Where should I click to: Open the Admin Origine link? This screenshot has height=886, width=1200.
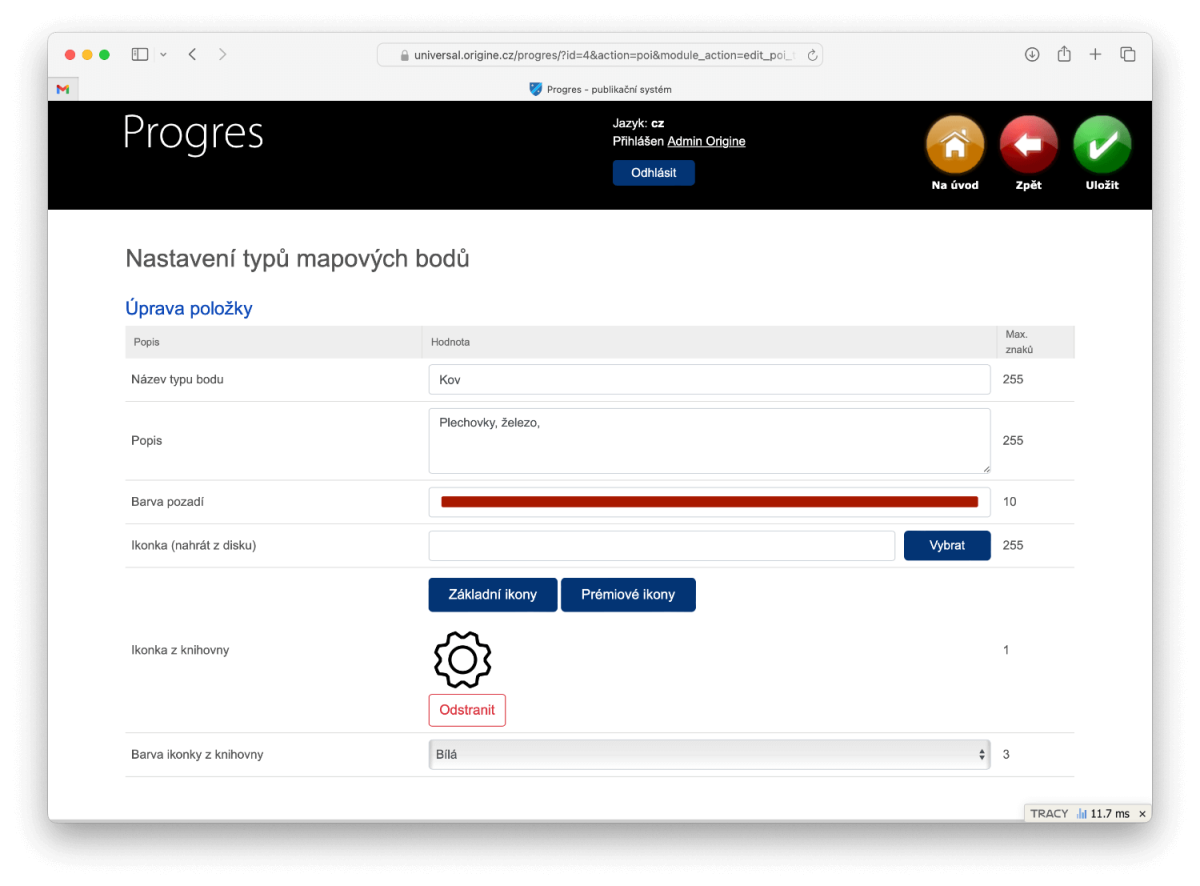(x=706, y=141)
